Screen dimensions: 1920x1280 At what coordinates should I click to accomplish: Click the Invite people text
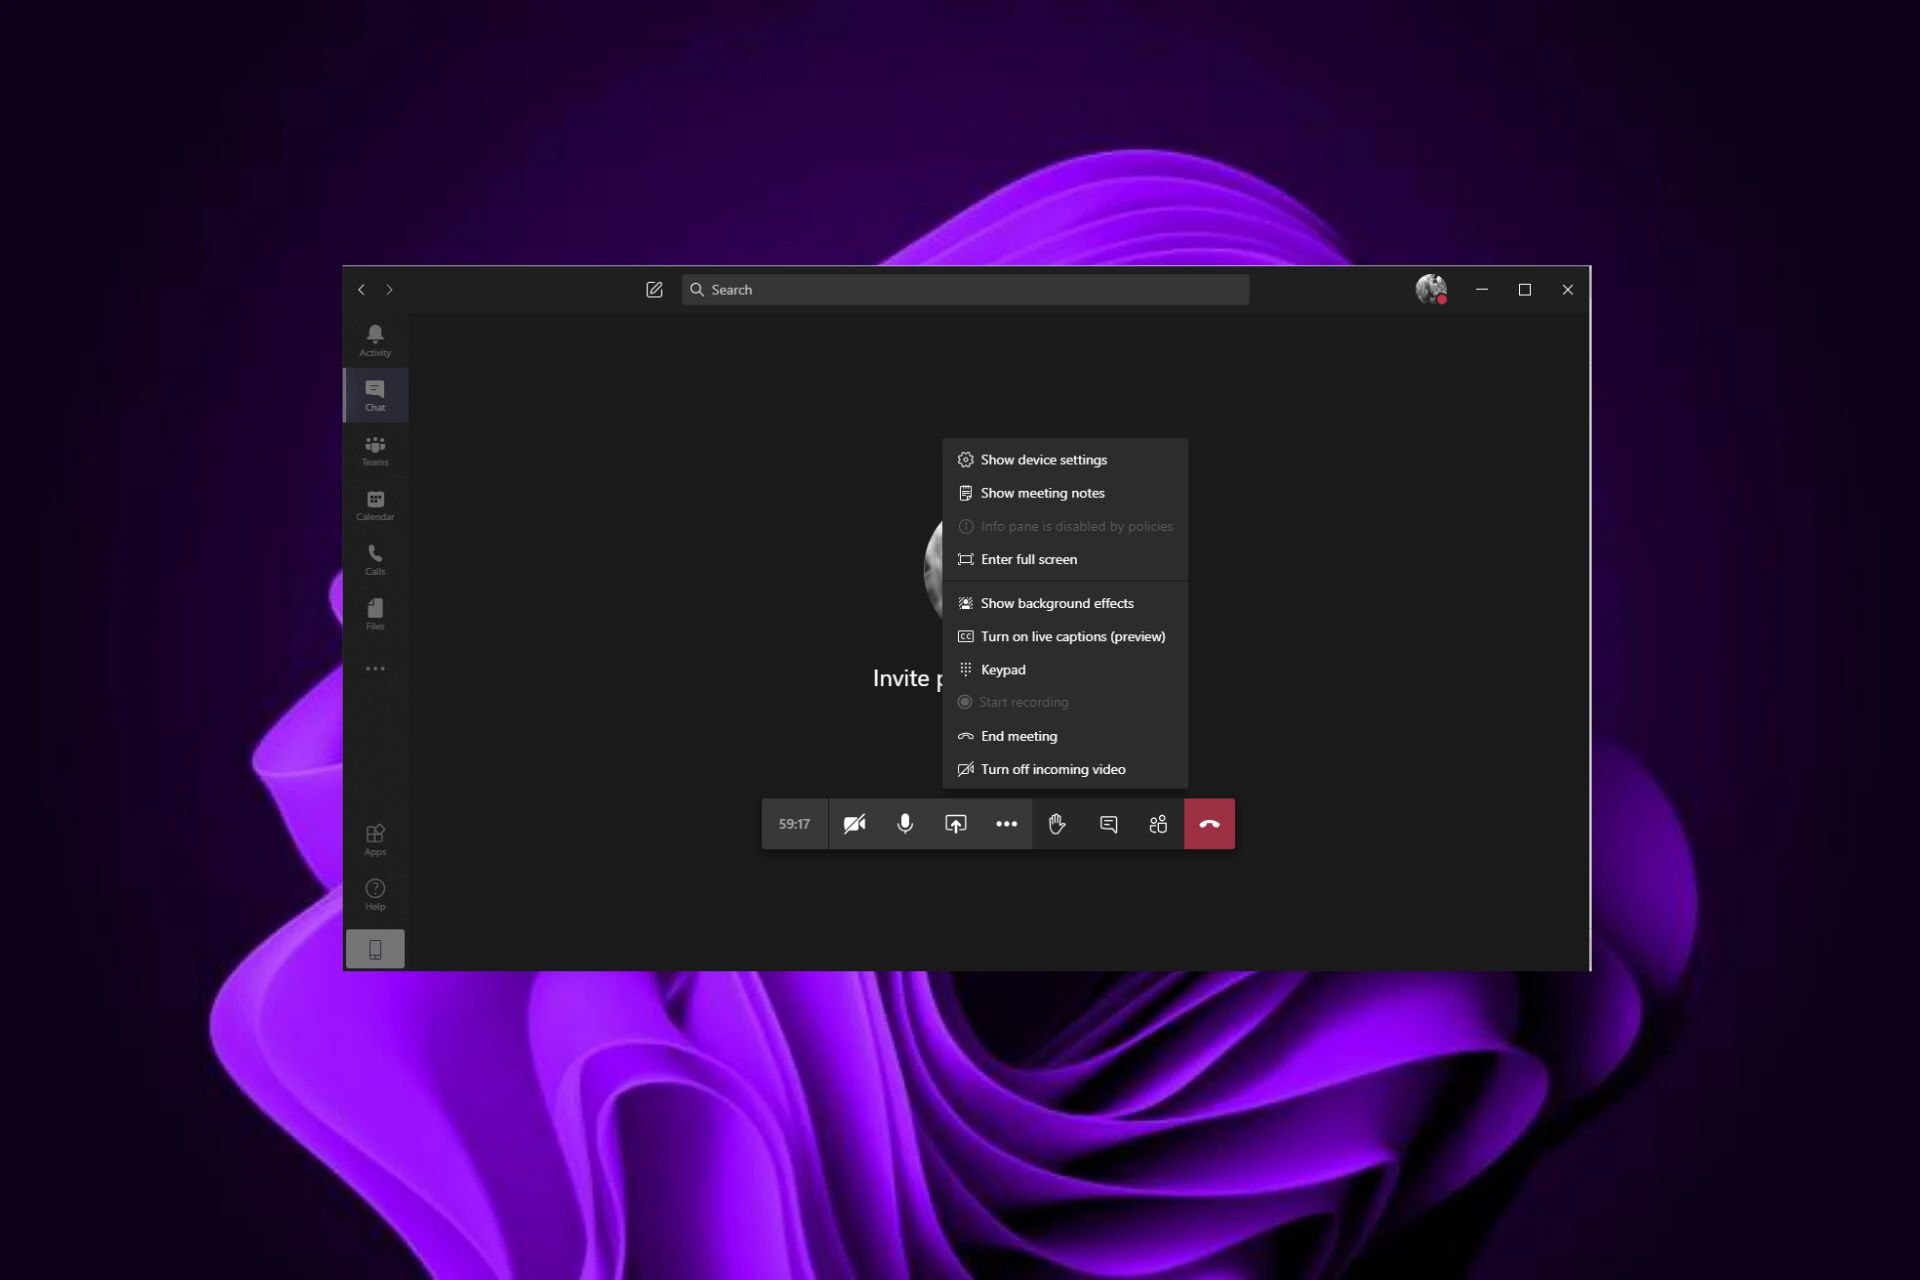[907, 679]
